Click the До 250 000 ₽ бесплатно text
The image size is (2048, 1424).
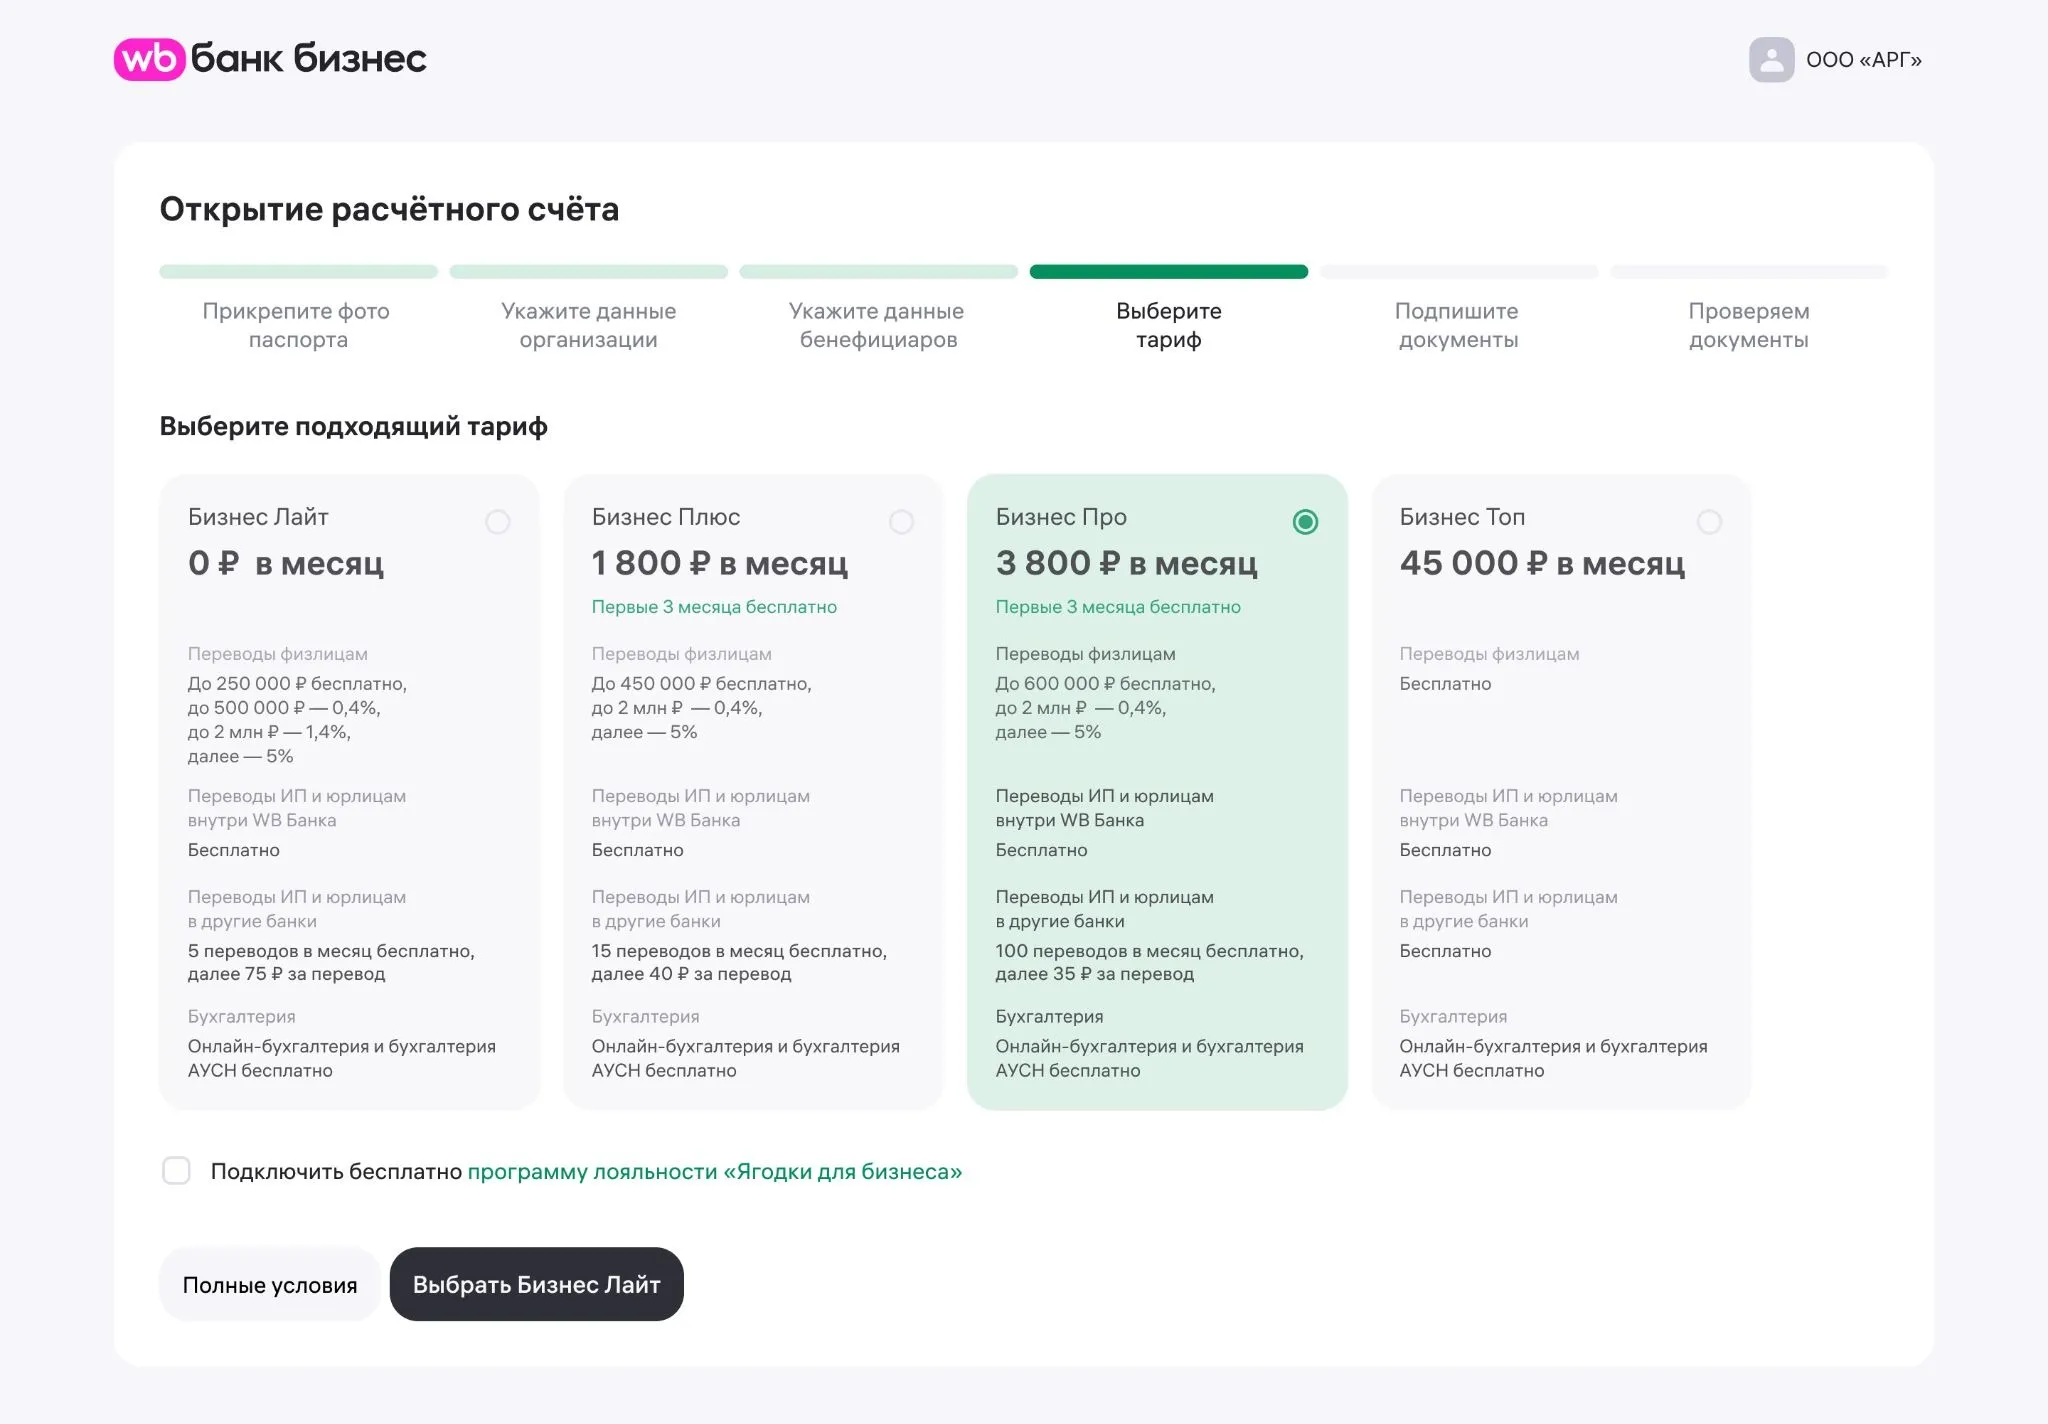pos(297,684)
